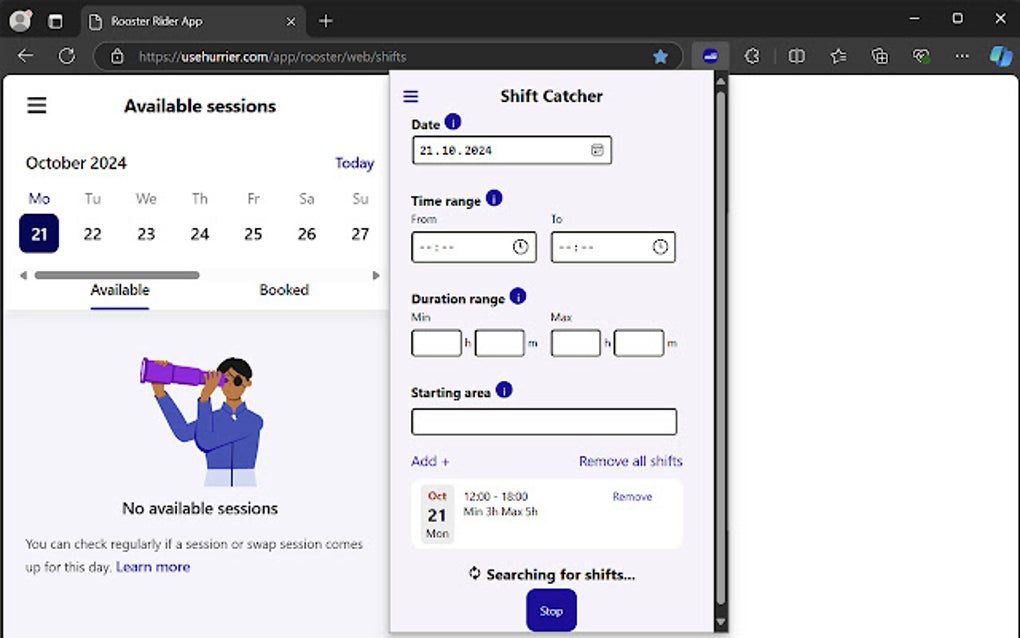
Task: Click Add + to add a shift
Action: click(430, 461)
